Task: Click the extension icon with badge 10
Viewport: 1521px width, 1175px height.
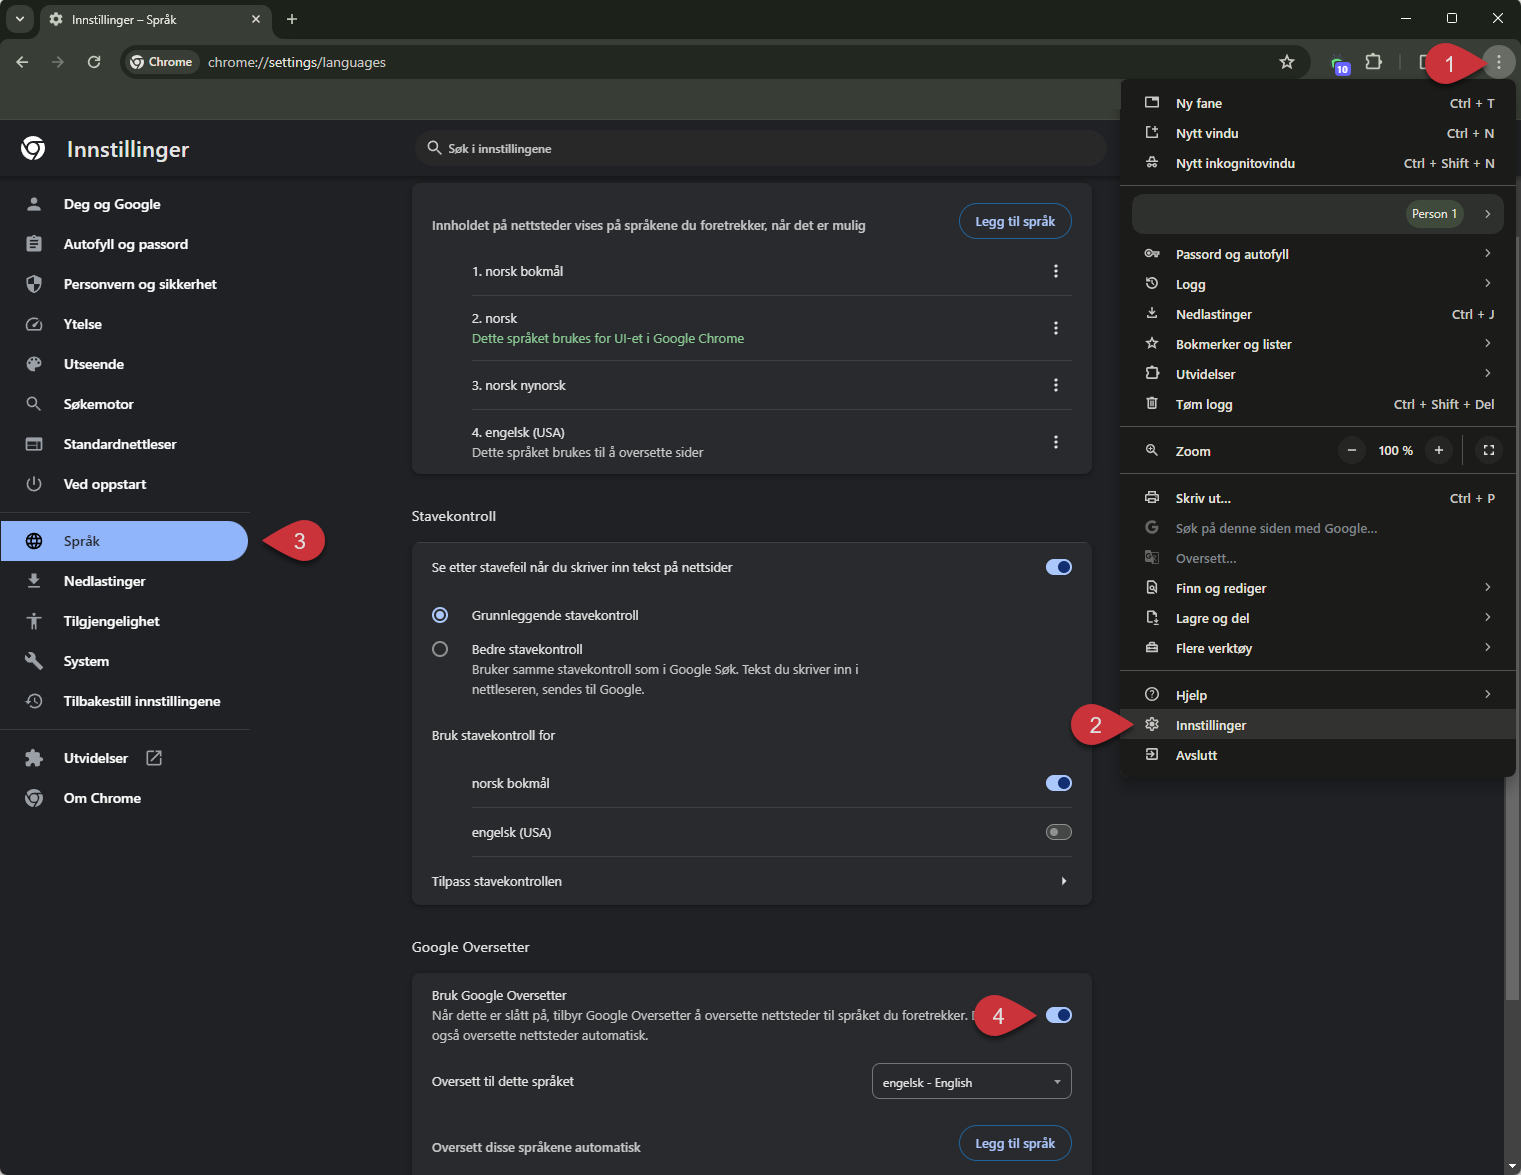Action: [x=1340, y=63]
